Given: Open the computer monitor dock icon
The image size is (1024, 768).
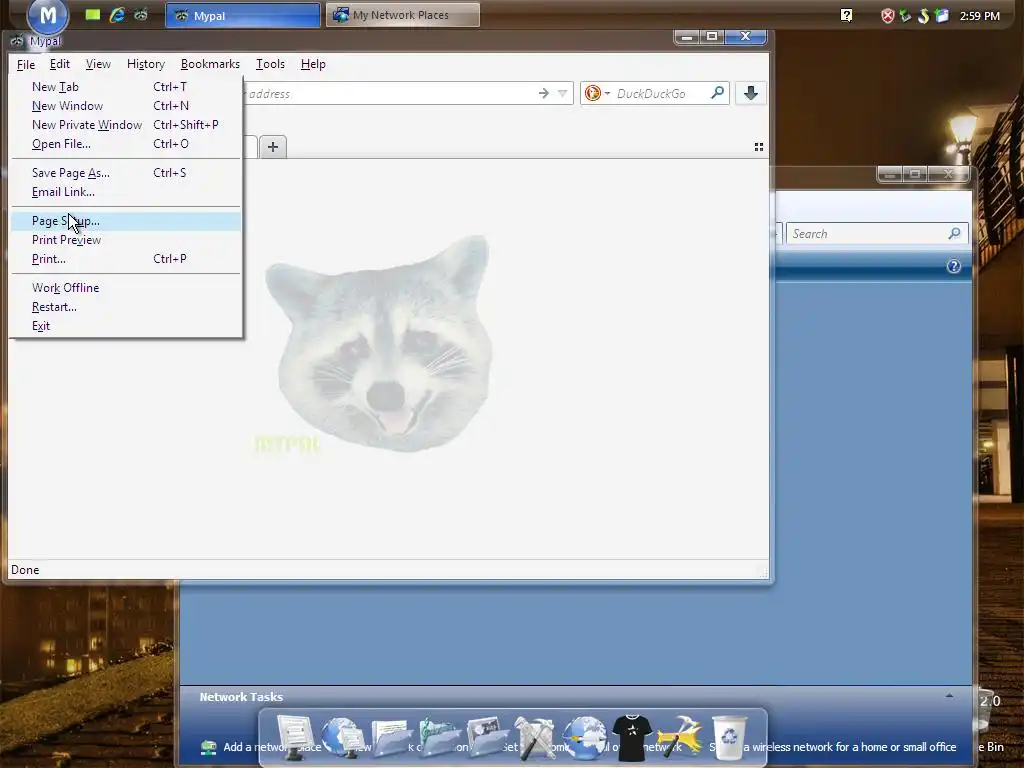Looking at the screenshot, I should pyautogui.click(x=295, y=737).
